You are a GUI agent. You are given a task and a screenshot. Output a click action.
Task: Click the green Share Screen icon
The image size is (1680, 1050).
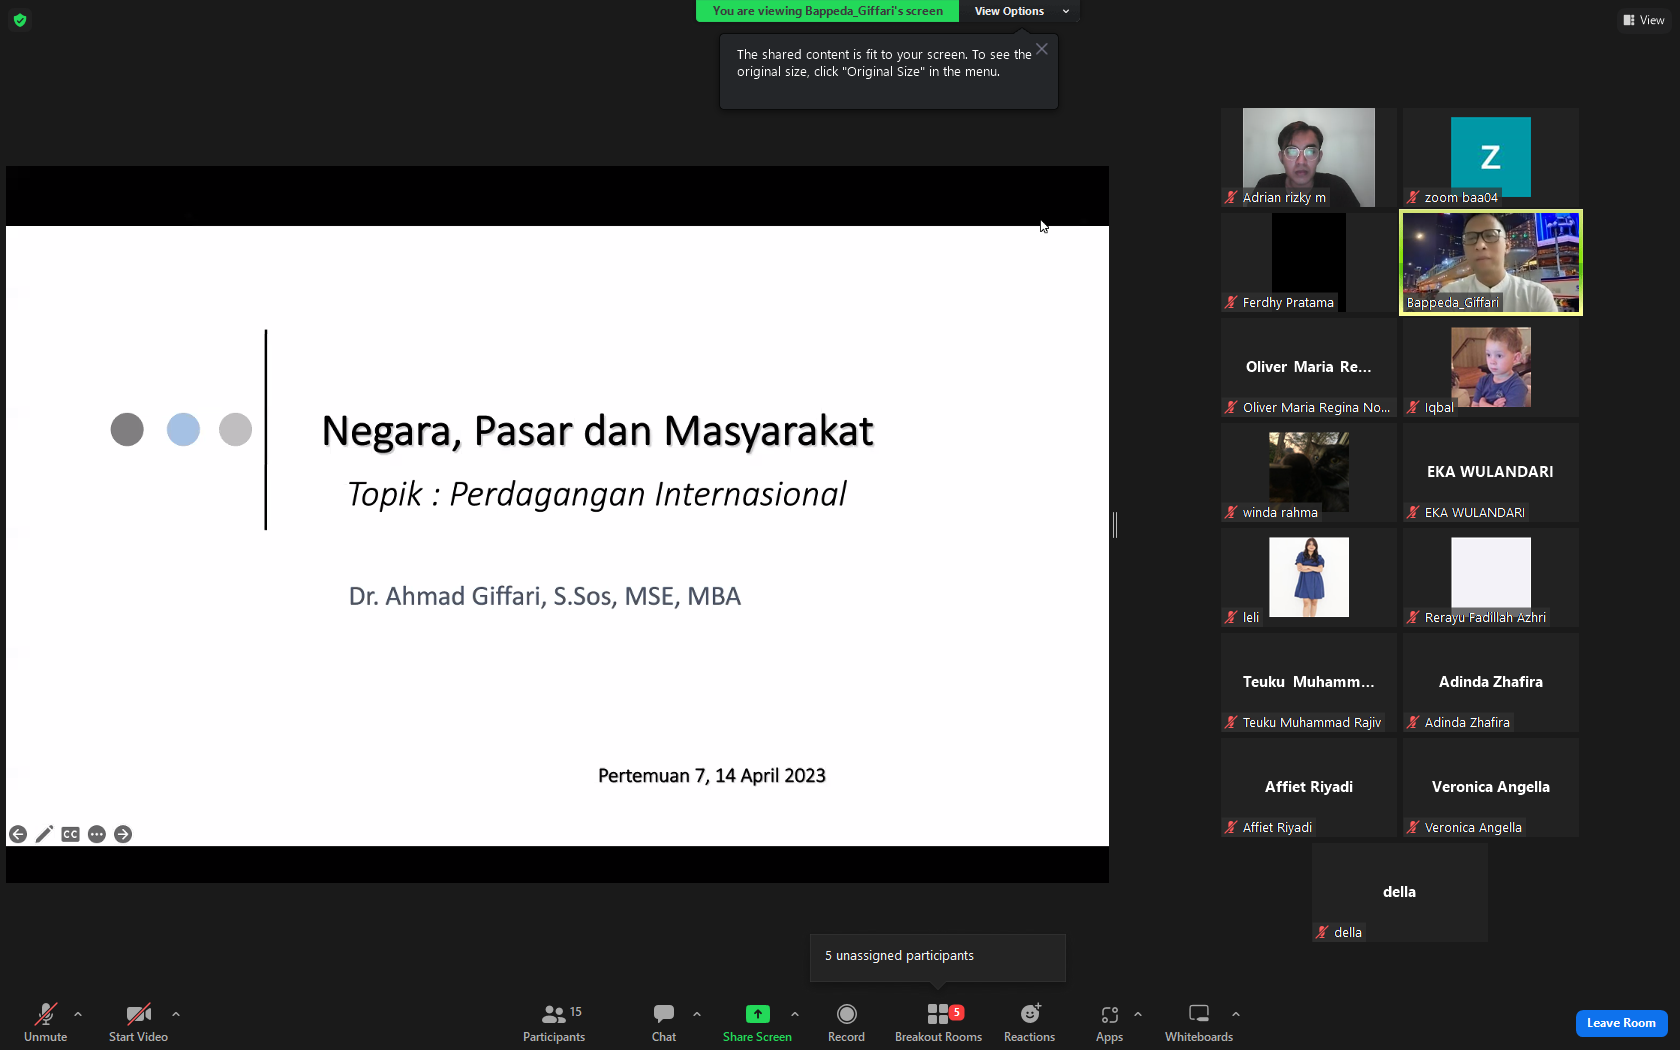coord(757,1014)
